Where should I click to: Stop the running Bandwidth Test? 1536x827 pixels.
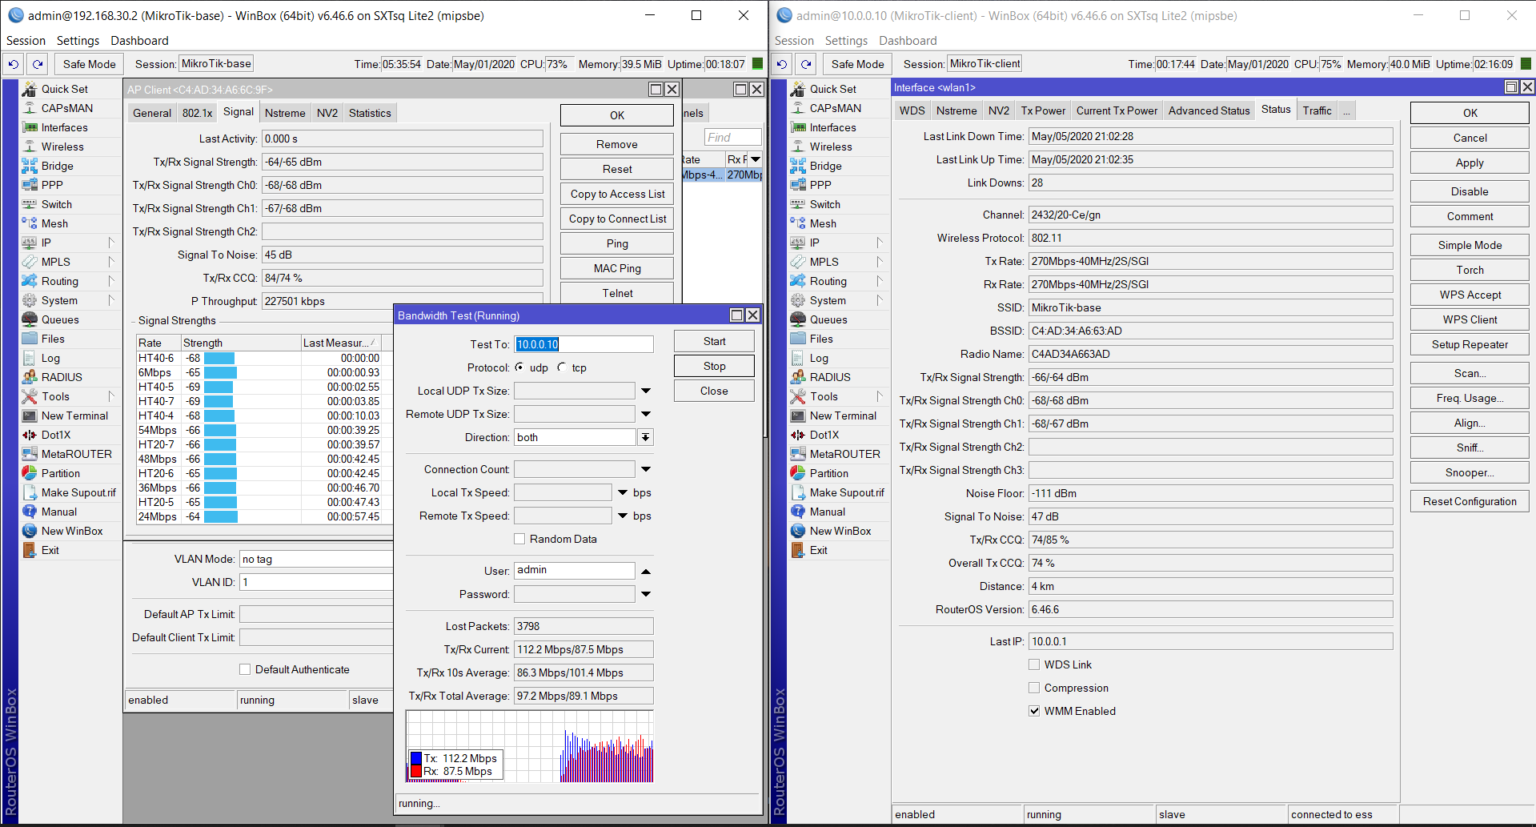[714, 366]
